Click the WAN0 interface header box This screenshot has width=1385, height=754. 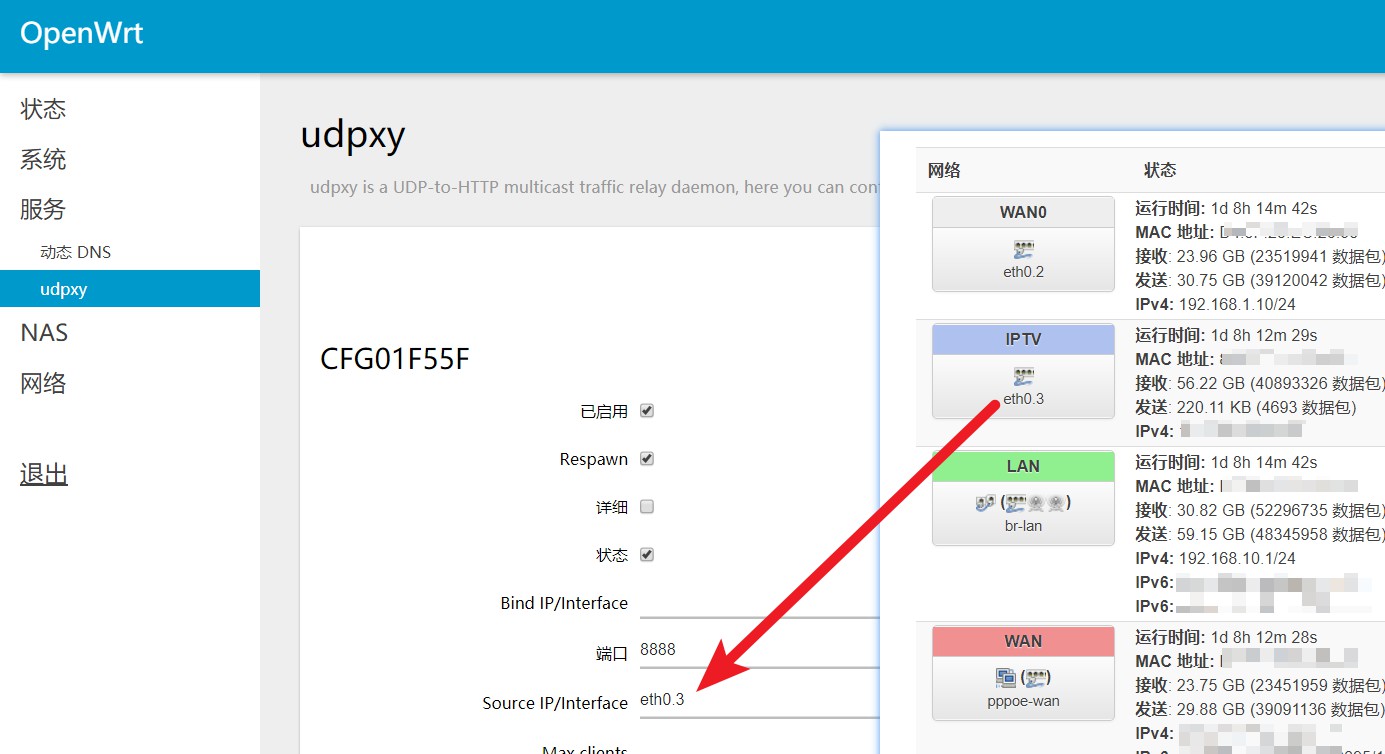click(1023, 212)
